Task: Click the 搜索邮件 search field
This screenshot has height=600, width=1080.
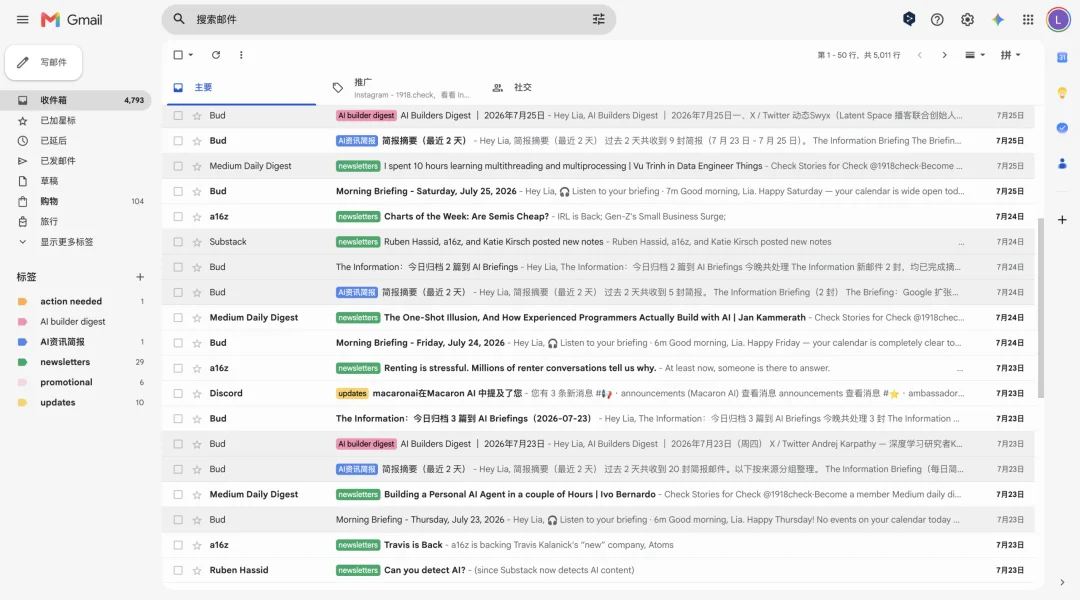Action: [389, 19]
